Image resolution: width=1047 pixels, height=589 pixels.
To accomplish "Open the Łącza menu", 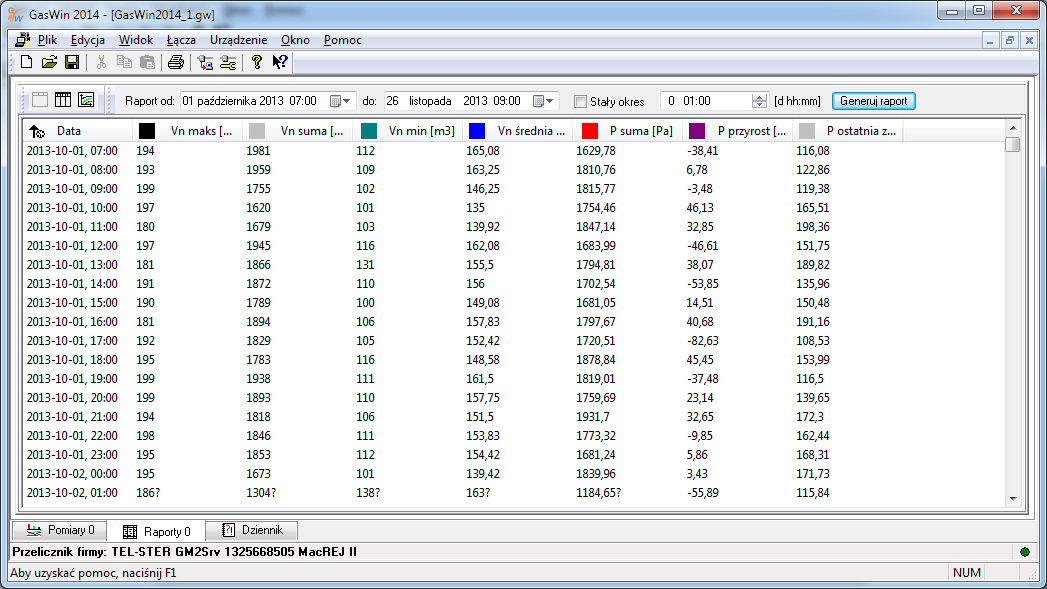I will (x=181, y=40).
